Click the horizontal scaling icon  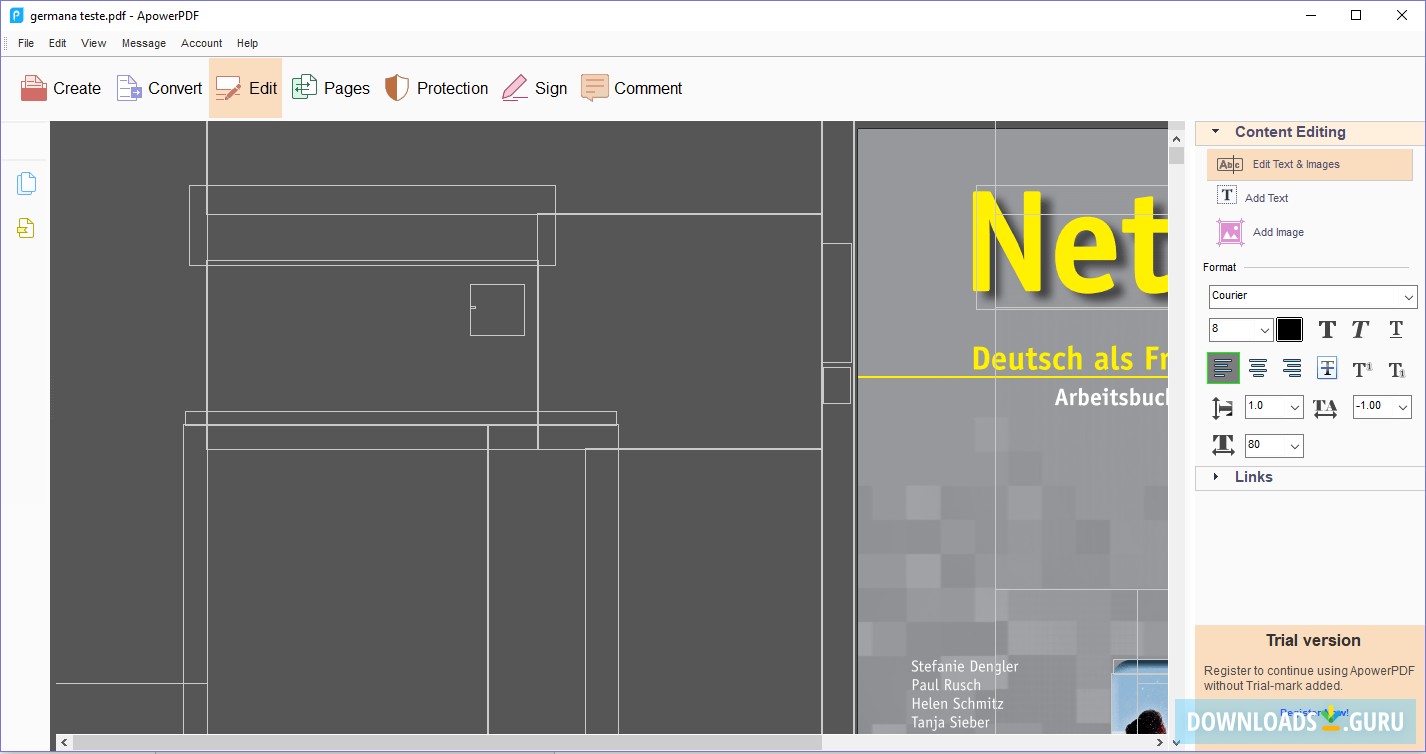(1223, 445)
